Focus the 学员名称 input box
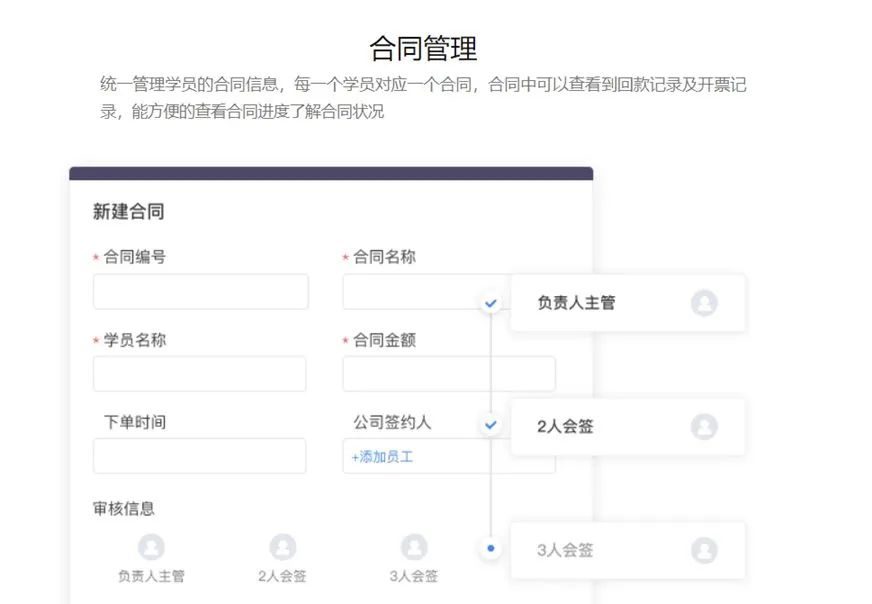Viewport: 872px width, 604px height. 200,374
